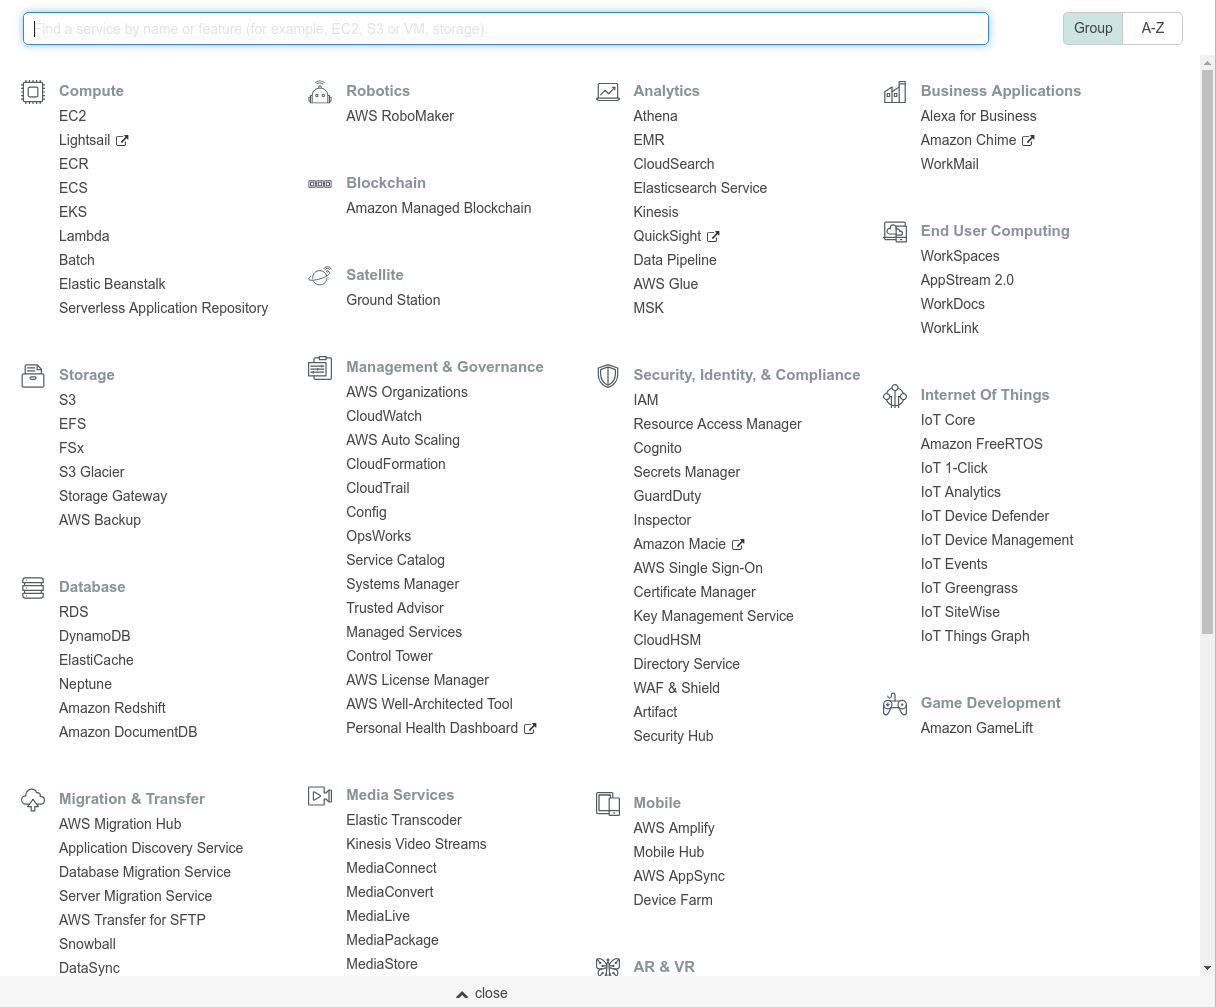Open Amazon Redshift
The height and width of the screenshot is (1007, 1216).
click(x=112, y=708)
